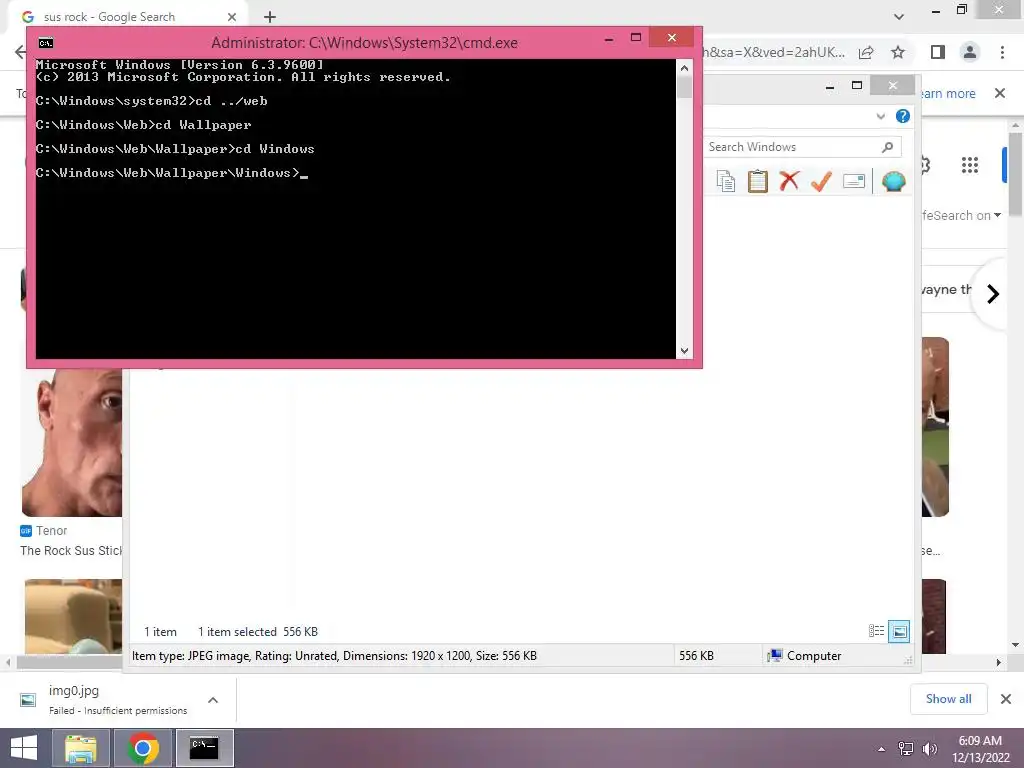
Task: Click Chrome back navigation arrow
Action: point(20,52)
